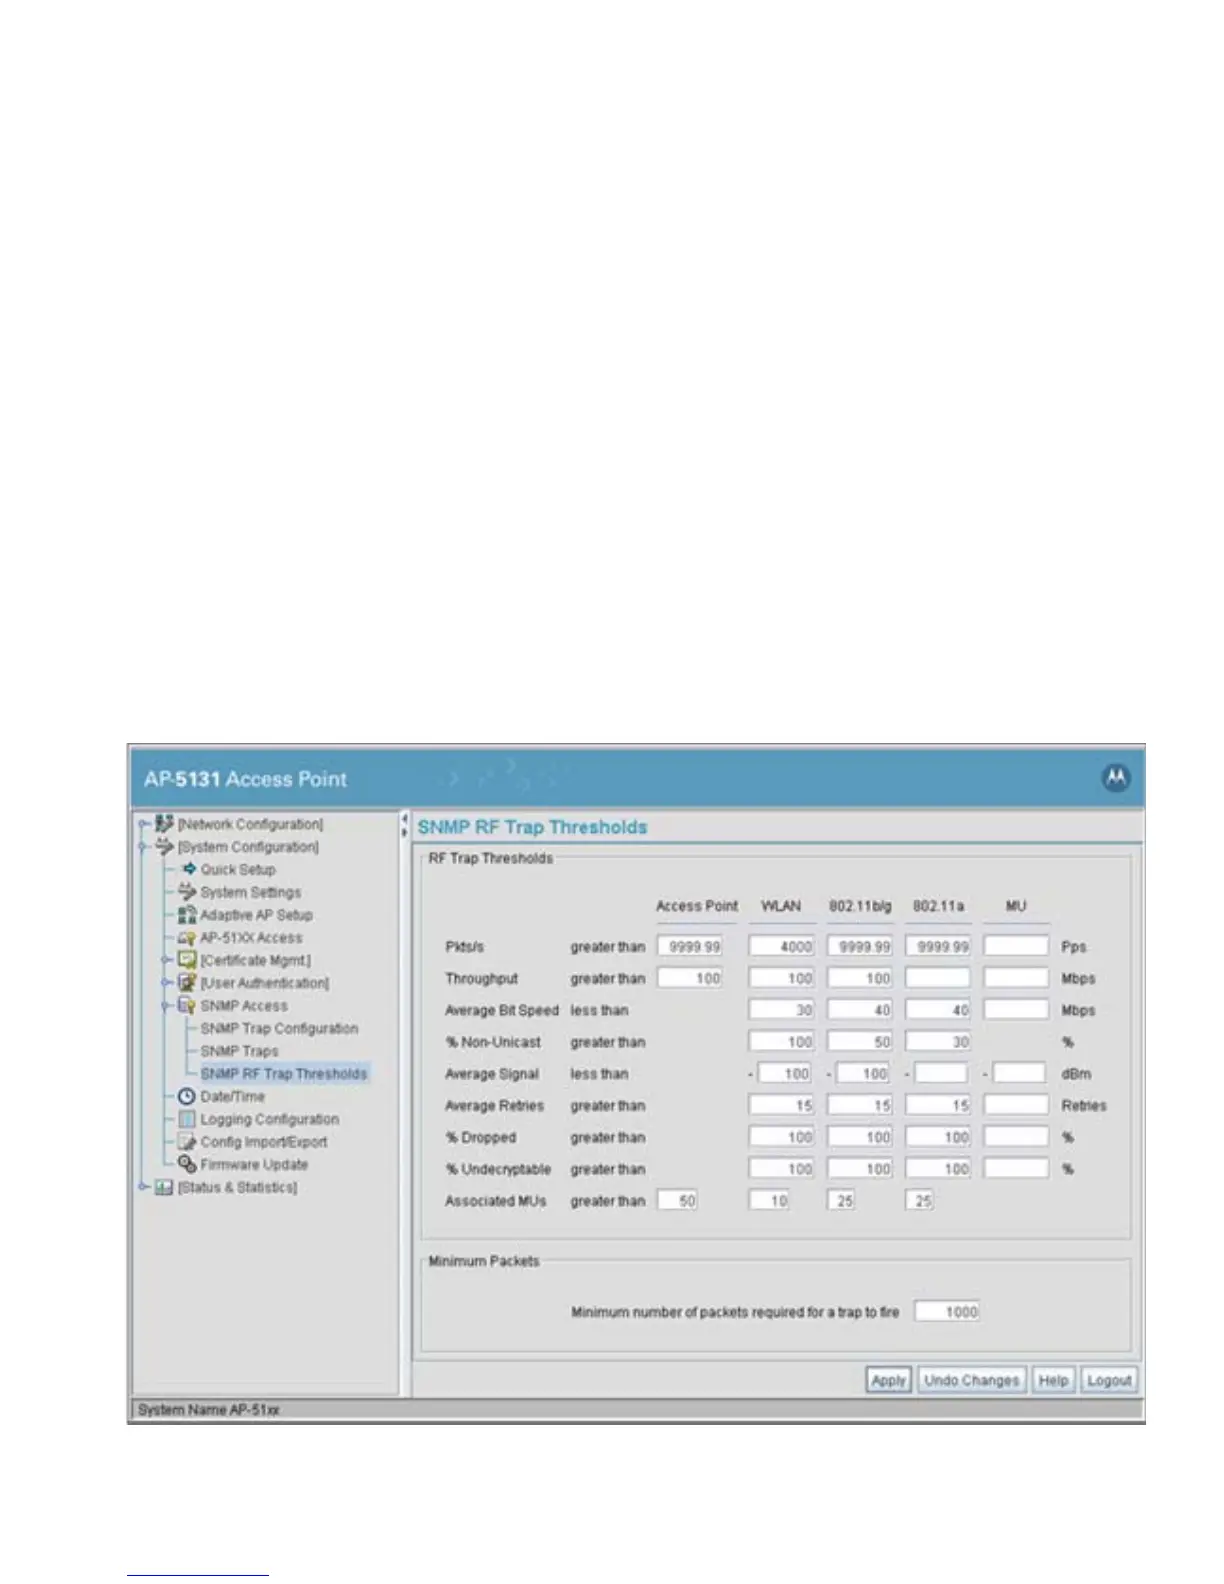Click the Undo Changes button
1224x1584 pixels.
971,1380
